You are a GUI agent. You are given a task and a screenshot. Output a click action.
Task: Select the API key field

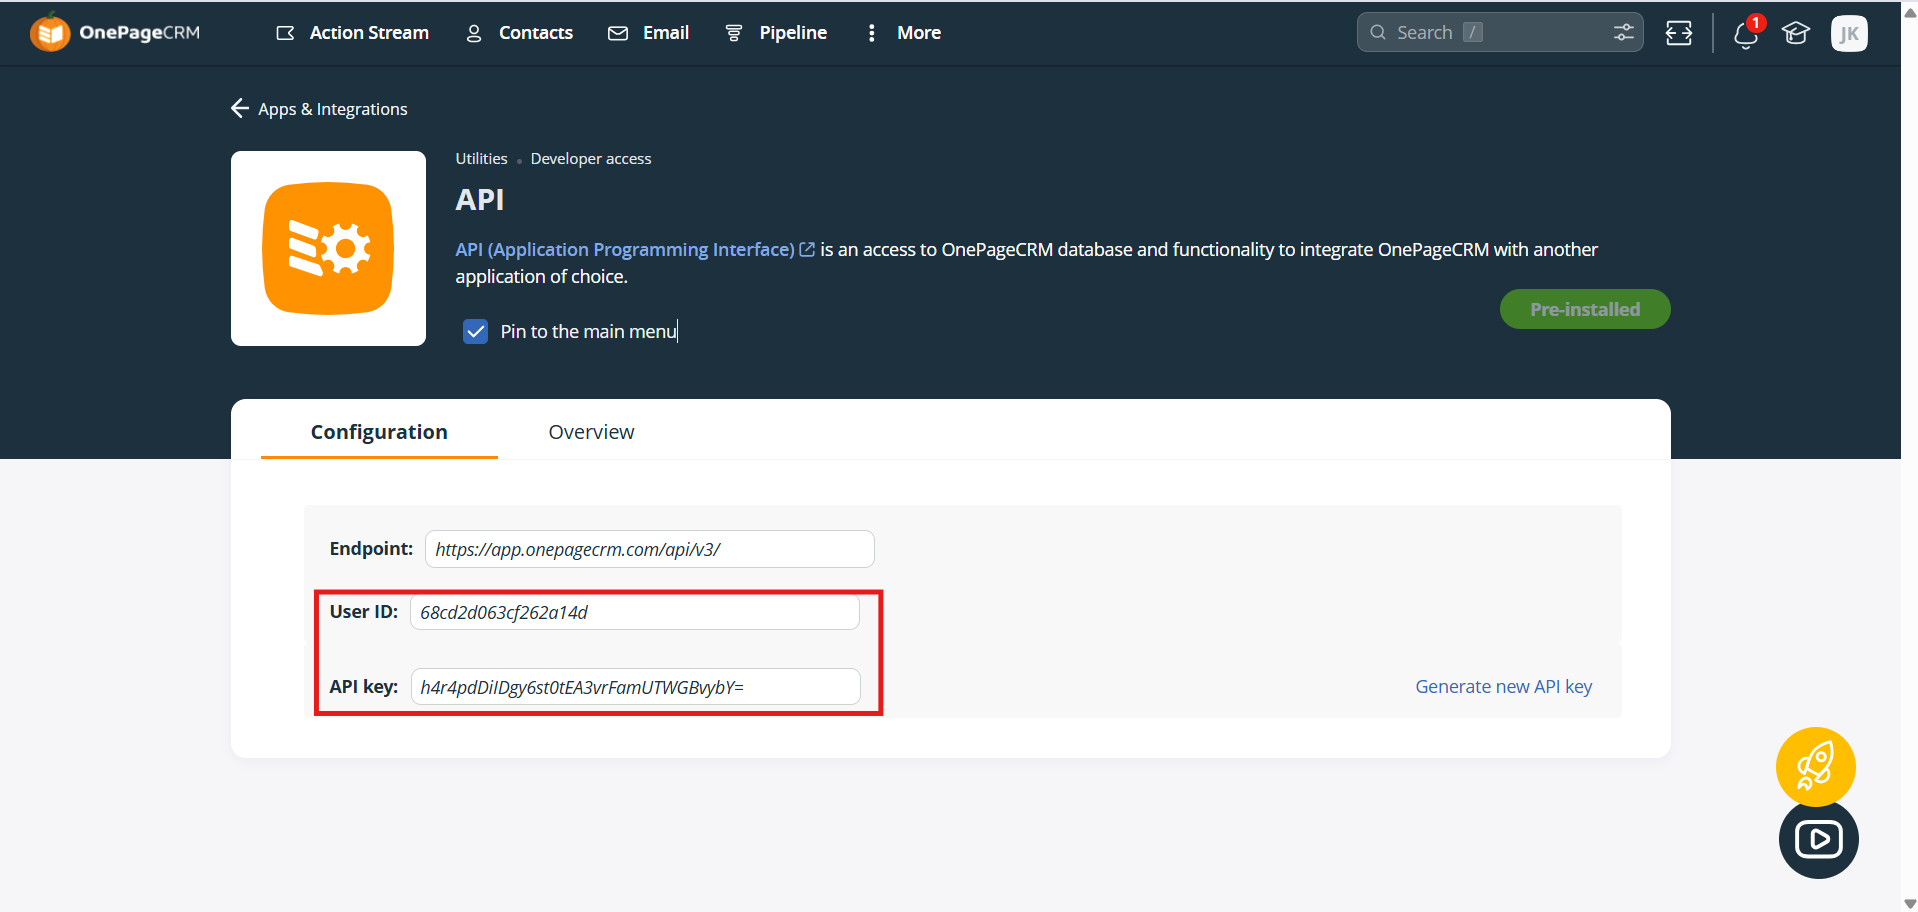(636, 687)
